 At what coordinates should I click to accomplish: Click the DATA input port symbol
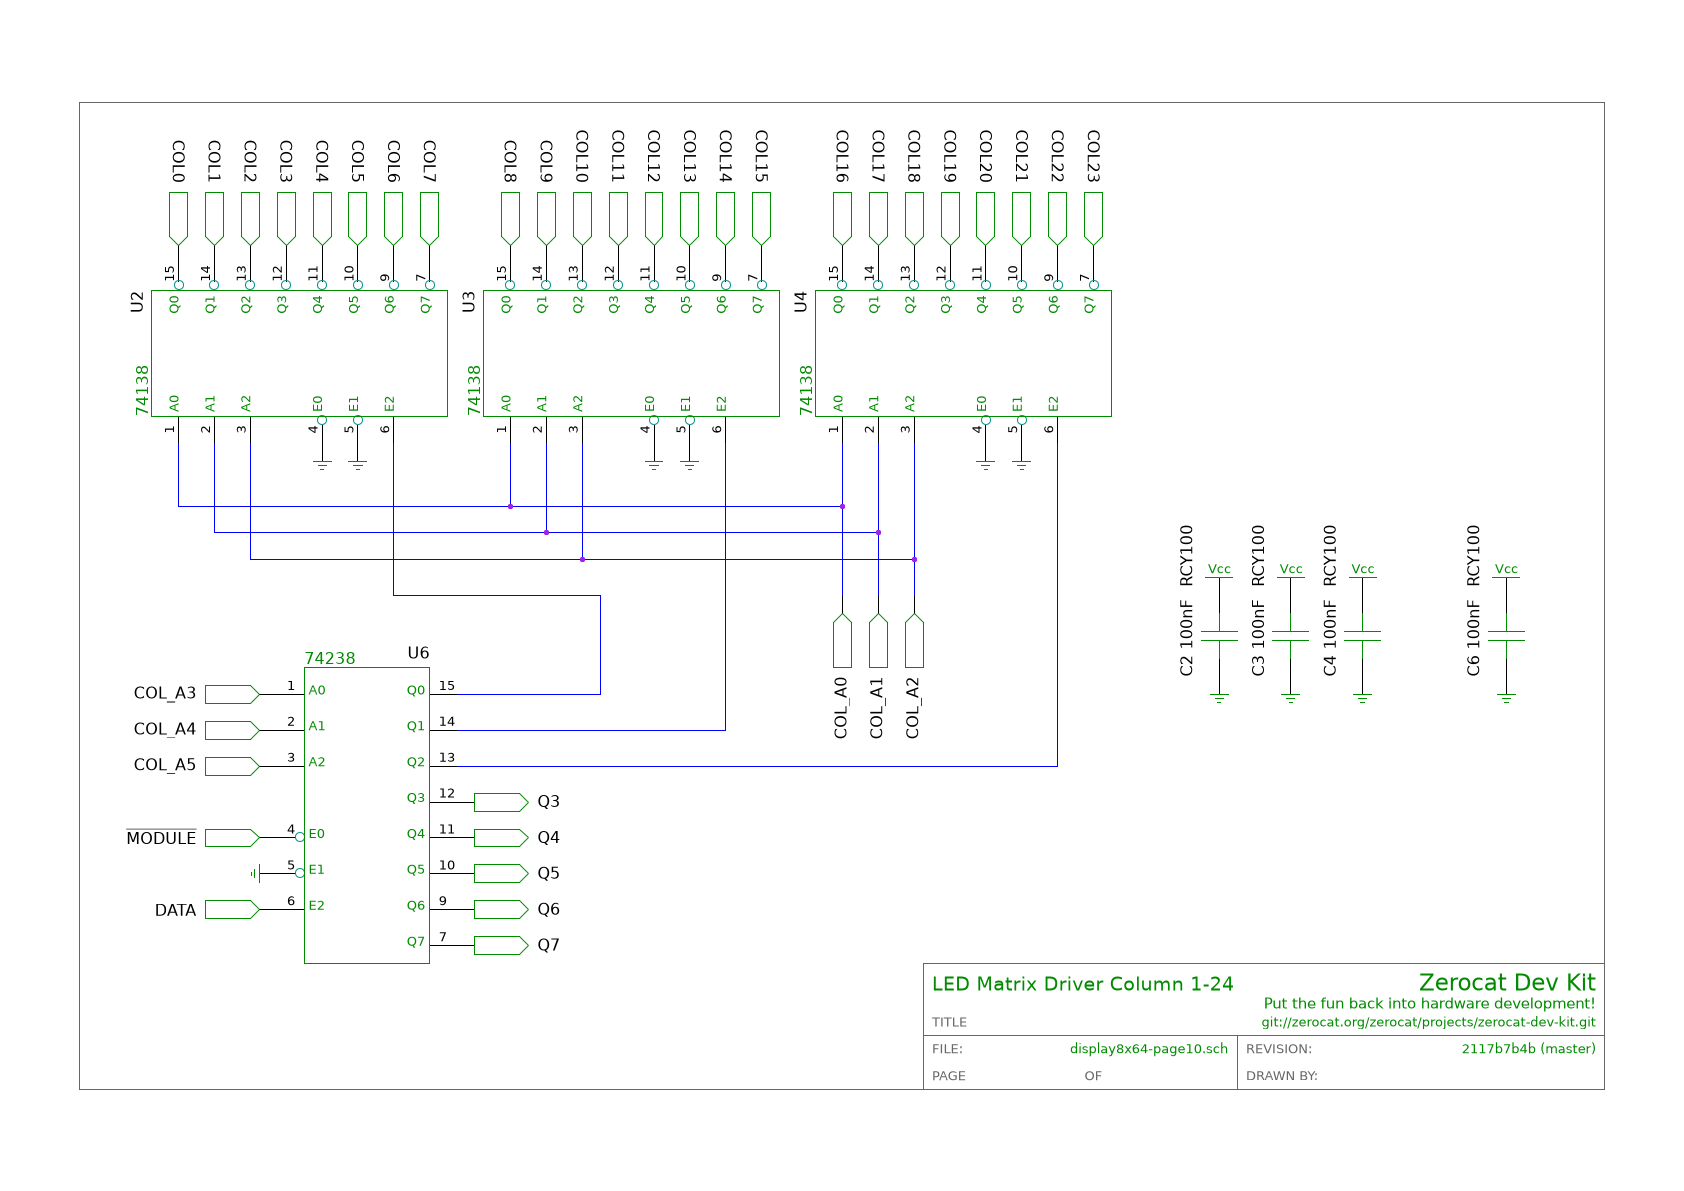click(232, 910)
